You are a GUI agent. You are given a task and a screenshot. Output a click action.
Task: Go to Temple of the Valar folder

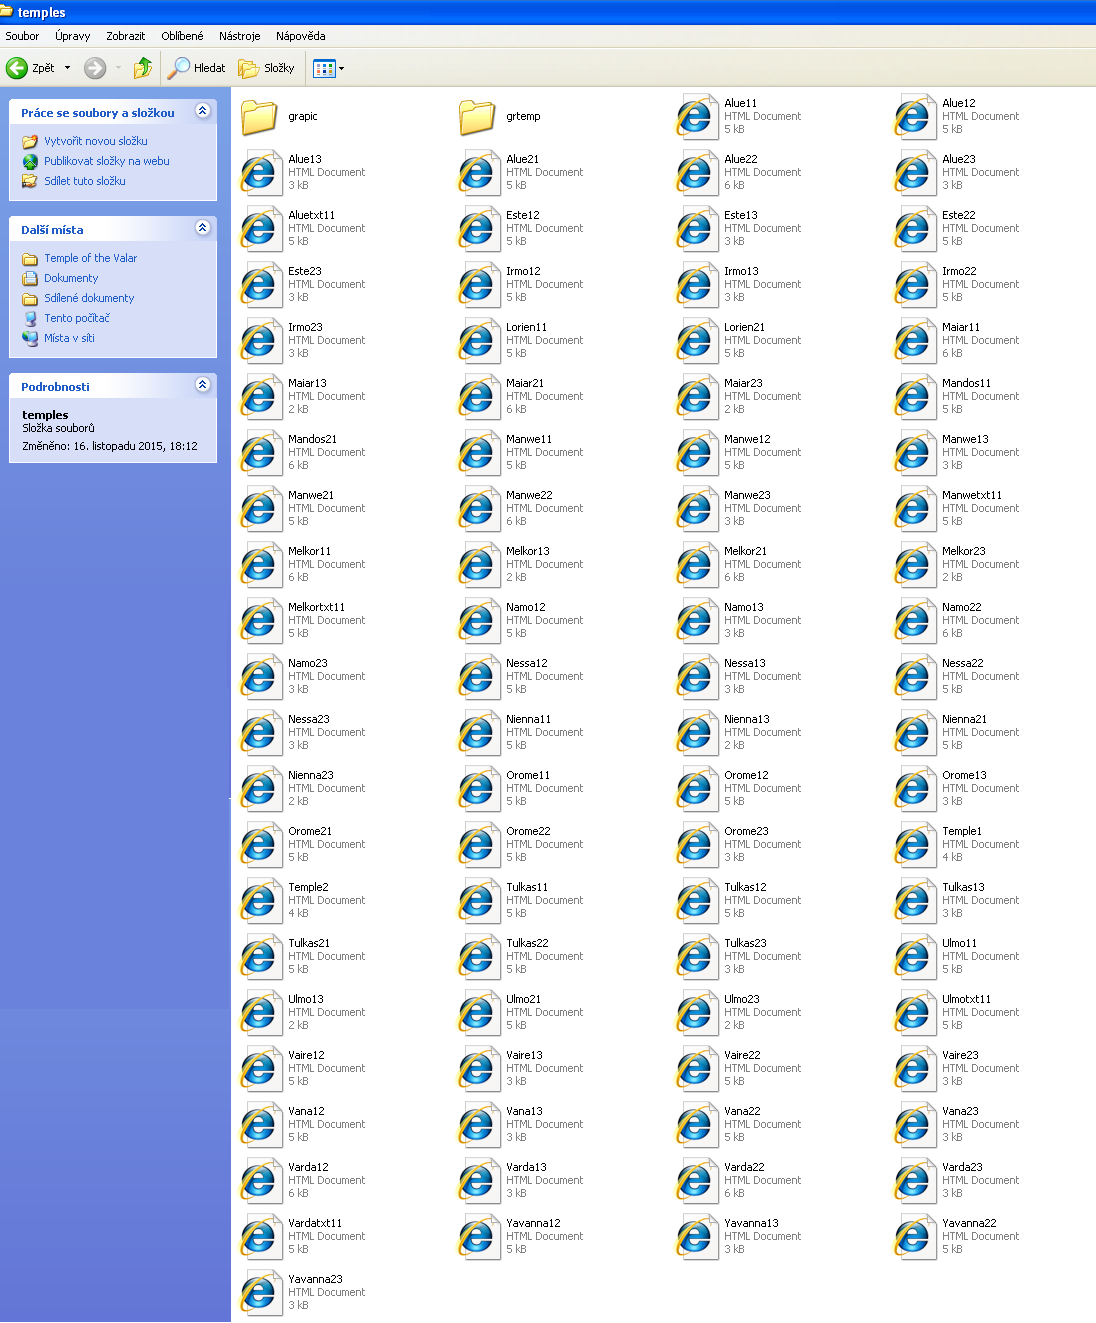90,258
